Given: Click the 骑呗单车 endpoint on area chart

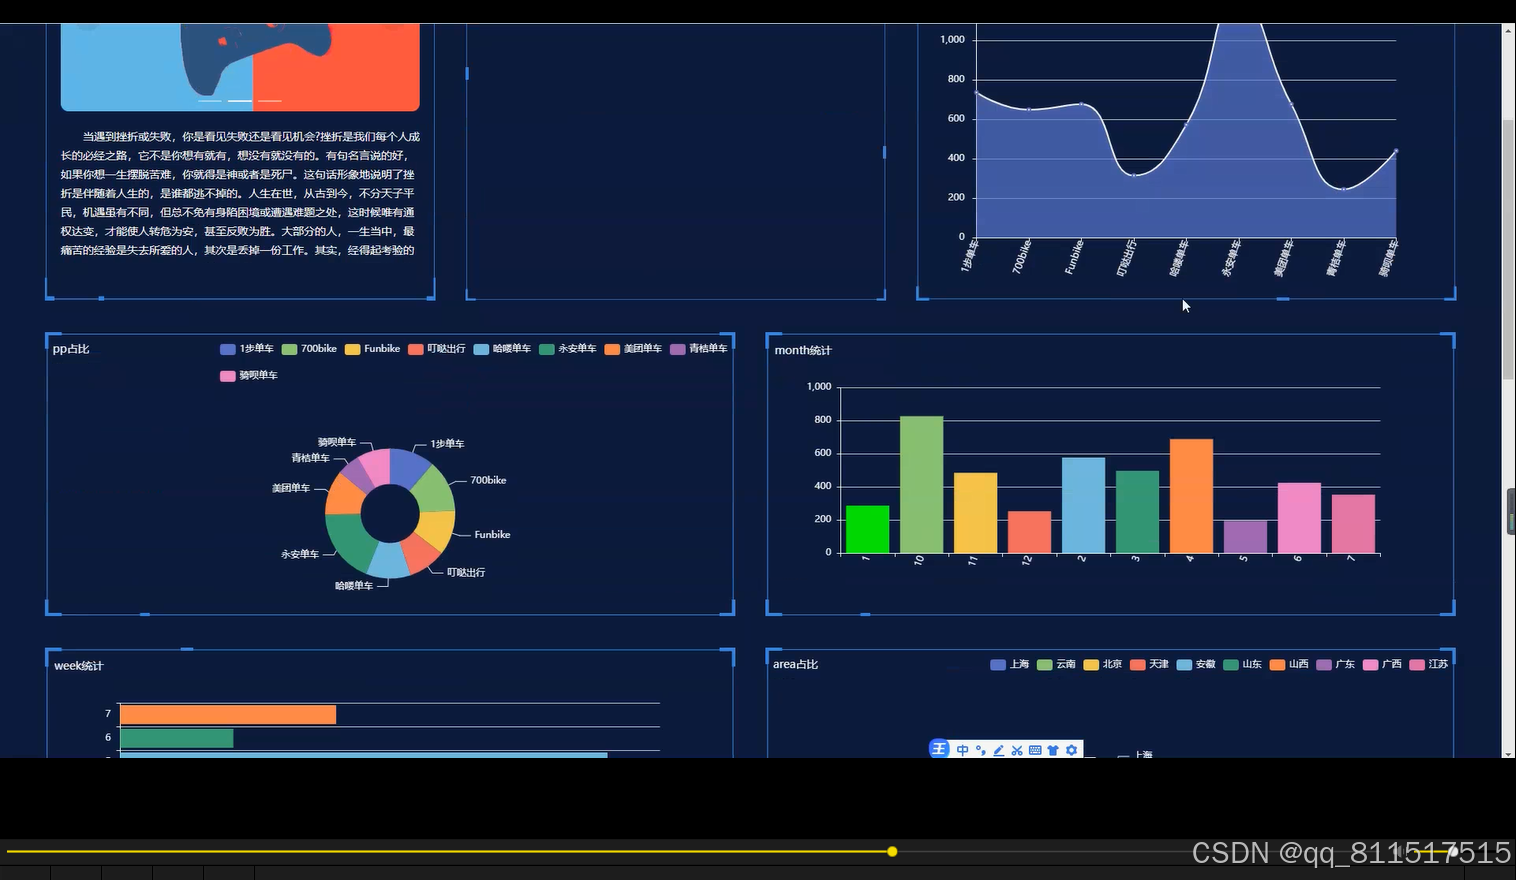Looking at the screenshot, I should 1396,151.
